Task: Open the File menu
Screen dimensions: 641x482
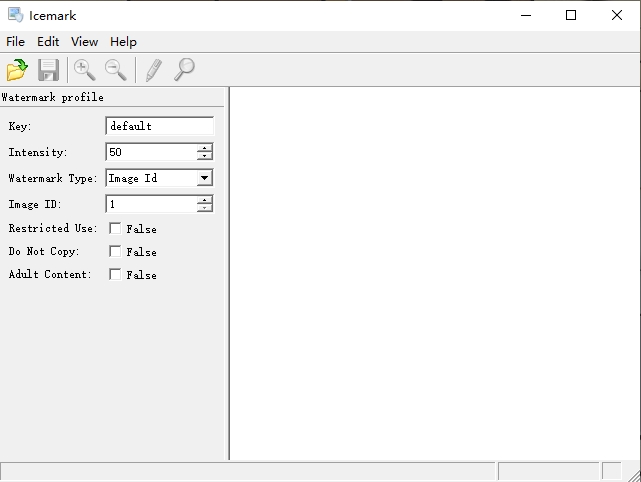Action: (x=16, y=42)
